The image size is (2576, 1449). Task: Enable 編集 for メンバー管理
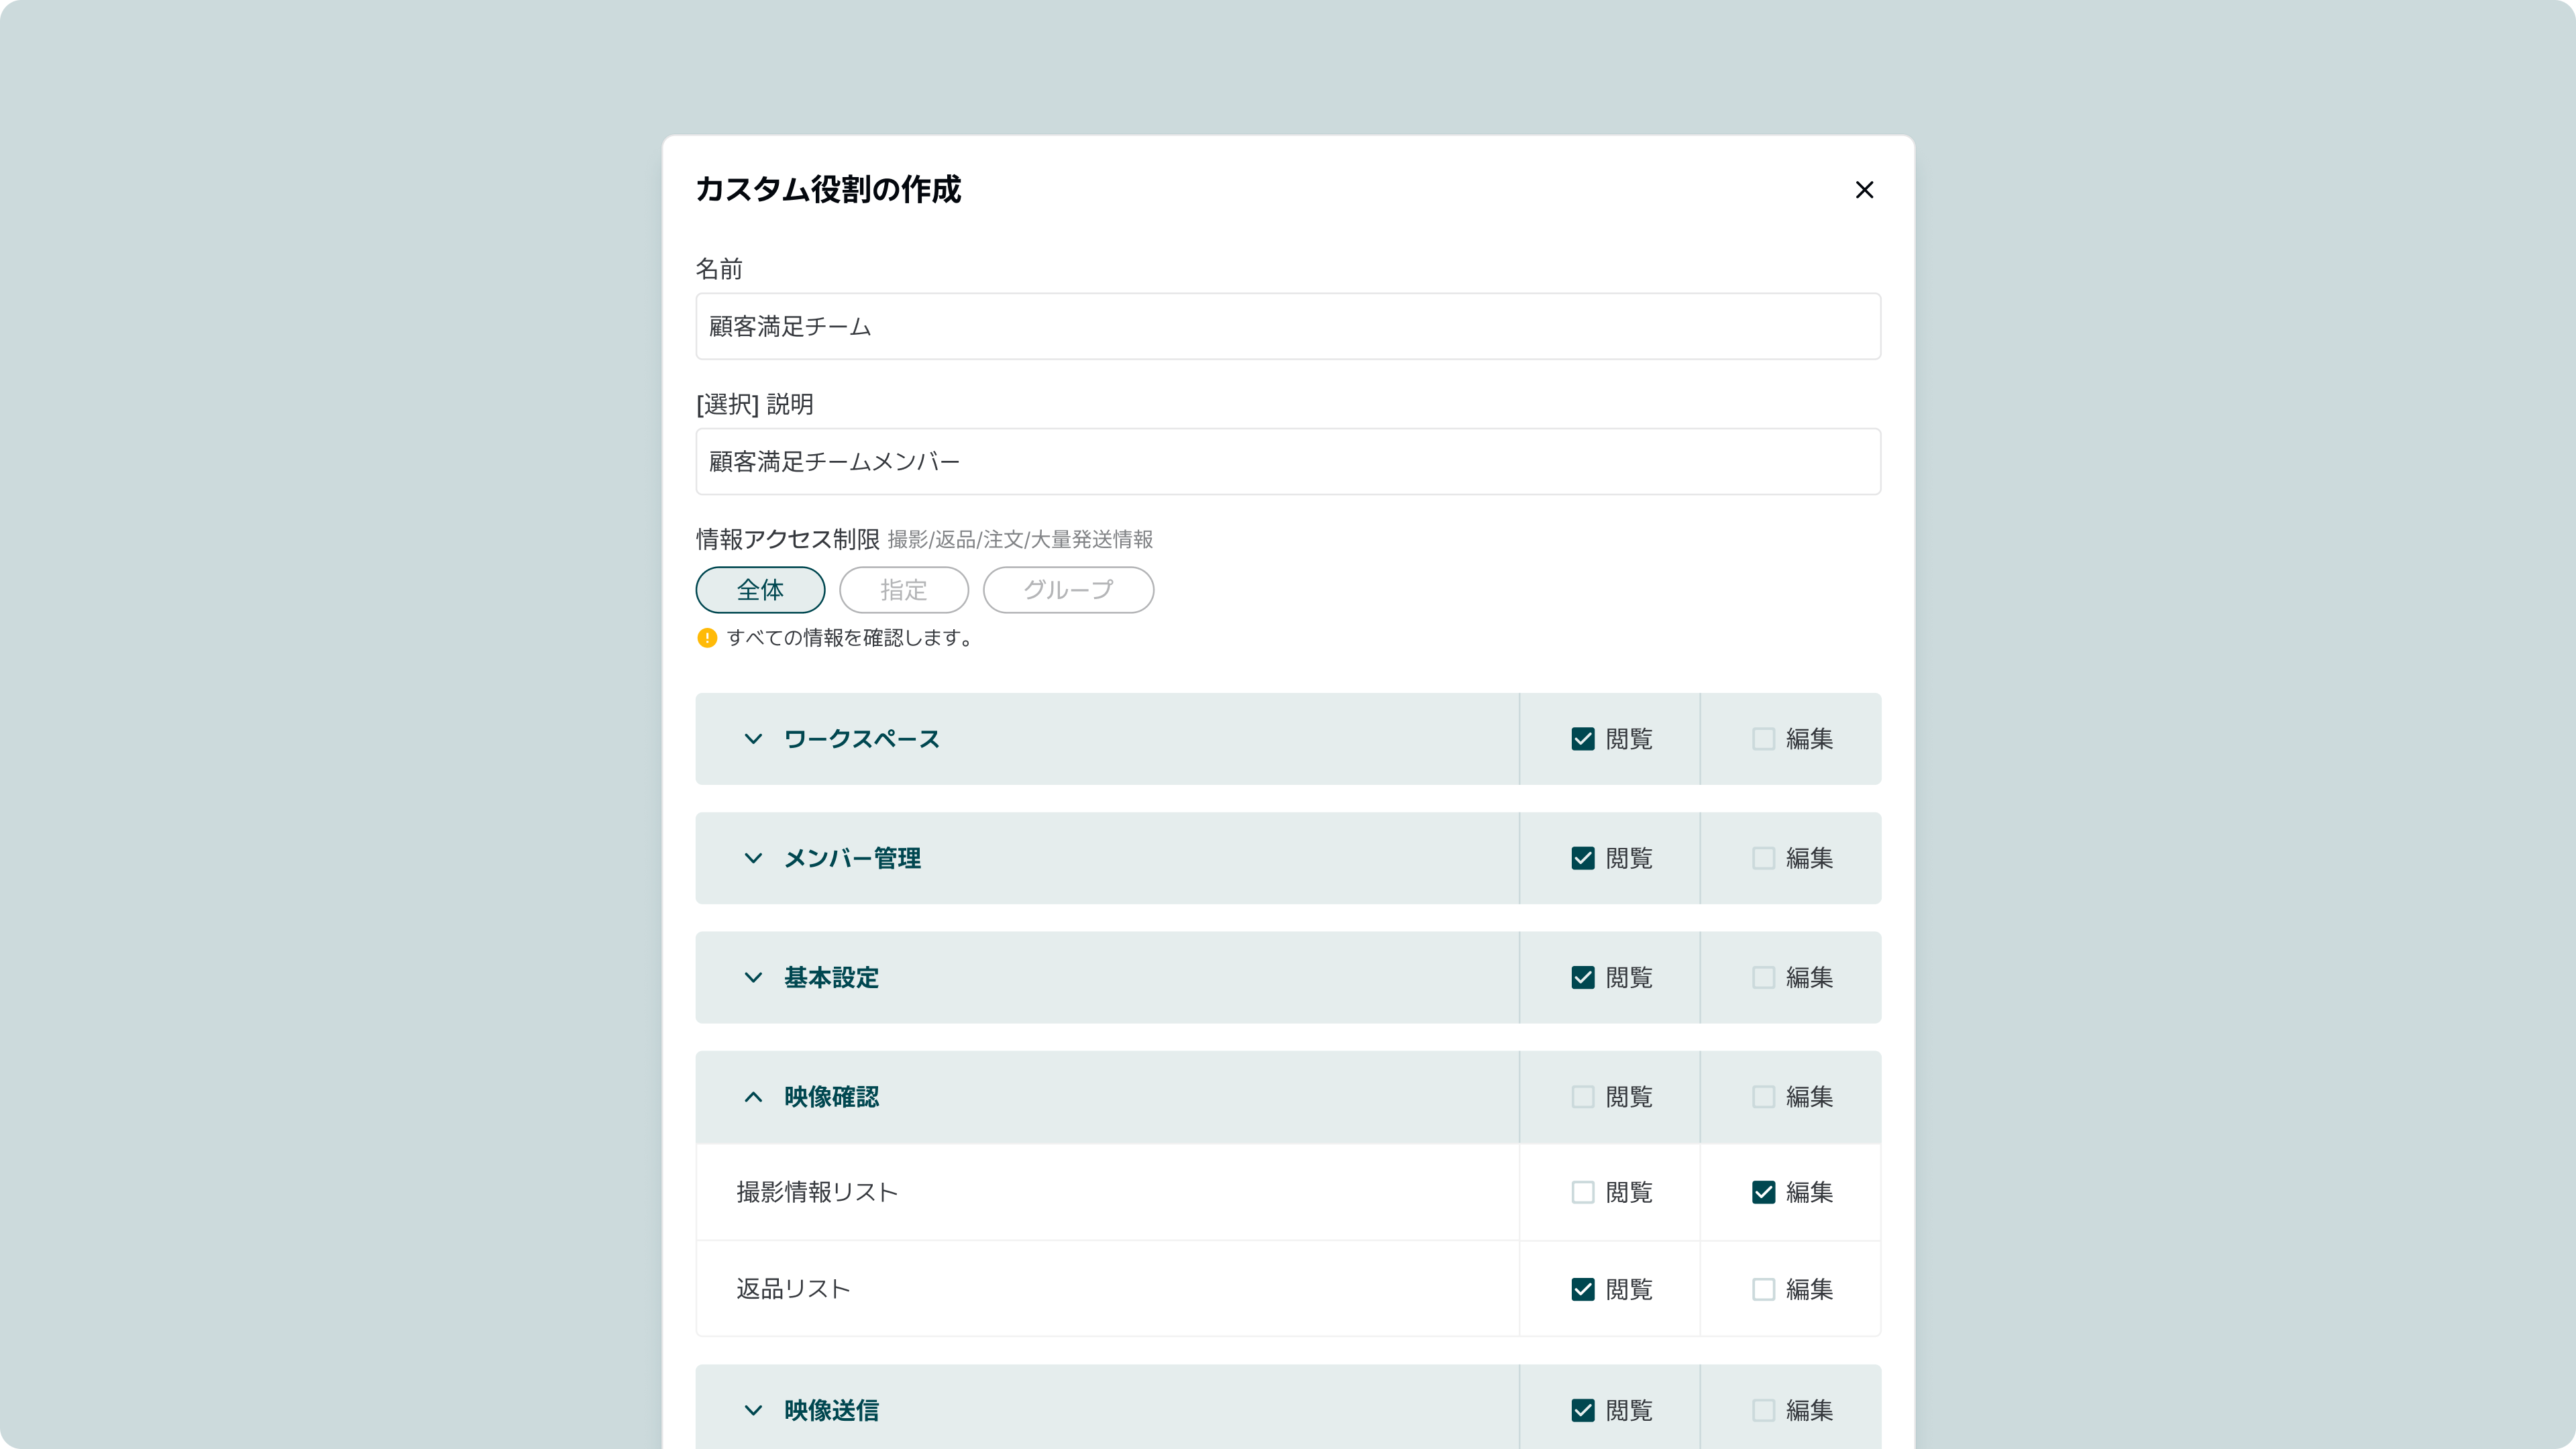(1763, 858)
